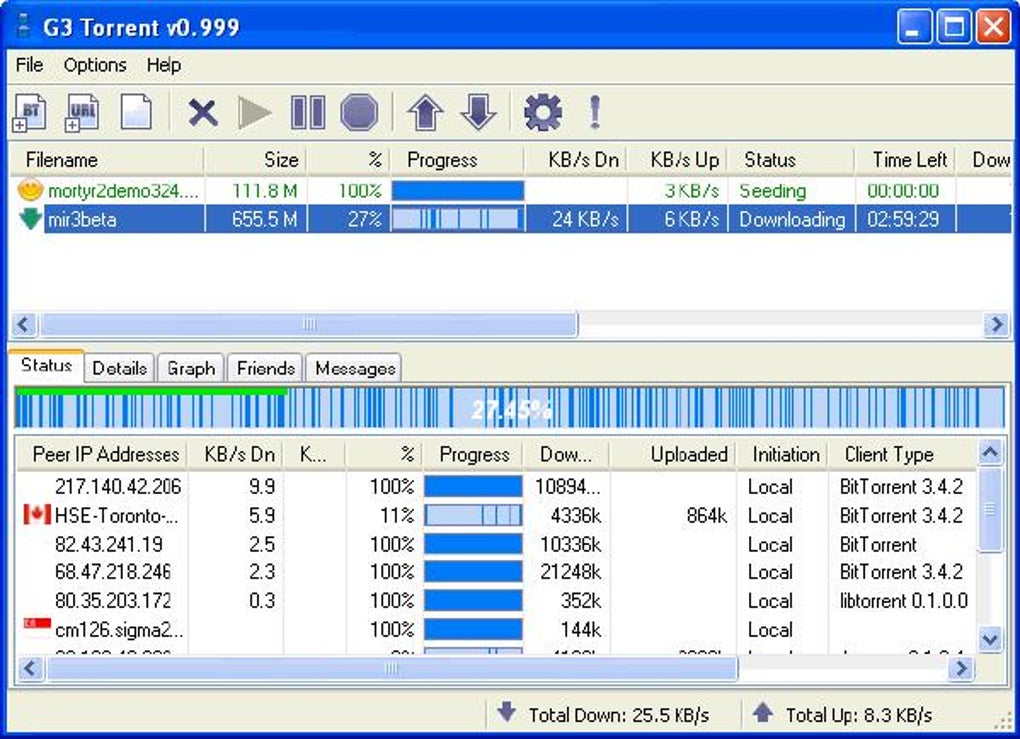Remove torrent with the X icon

click(203, 113)
